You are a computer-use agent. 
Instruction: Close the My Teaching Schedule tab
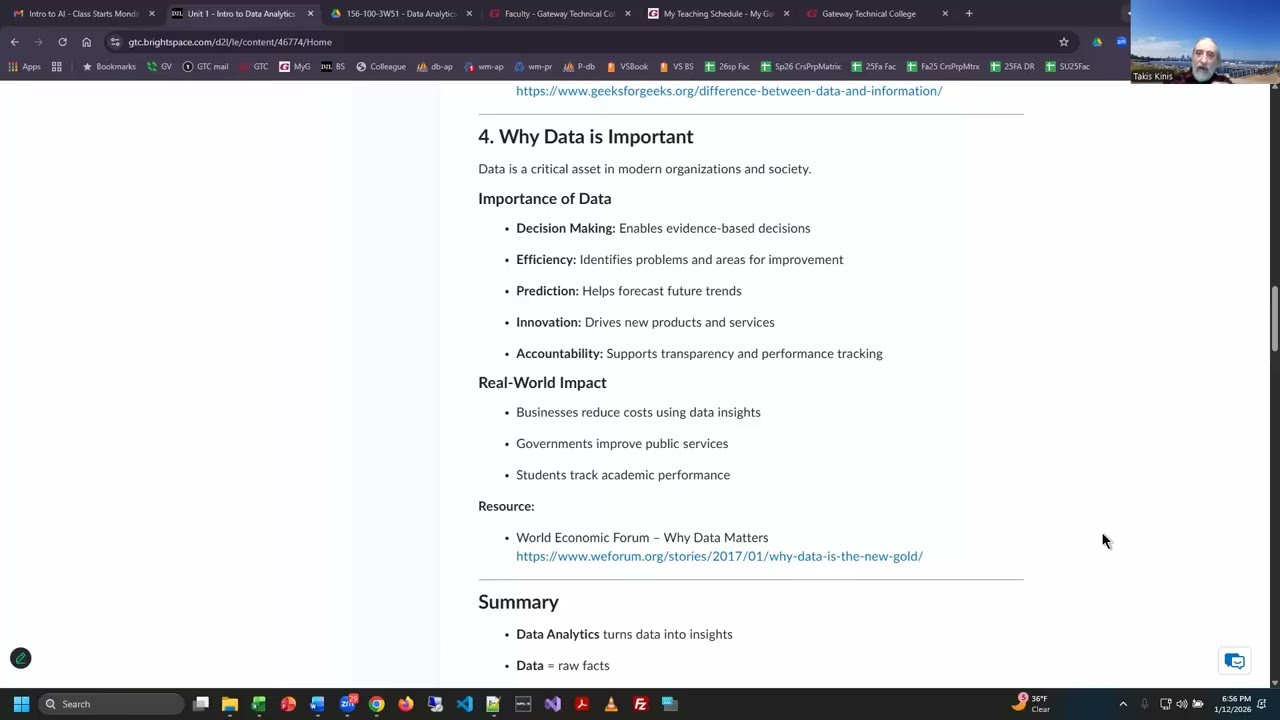pos(786,14)
